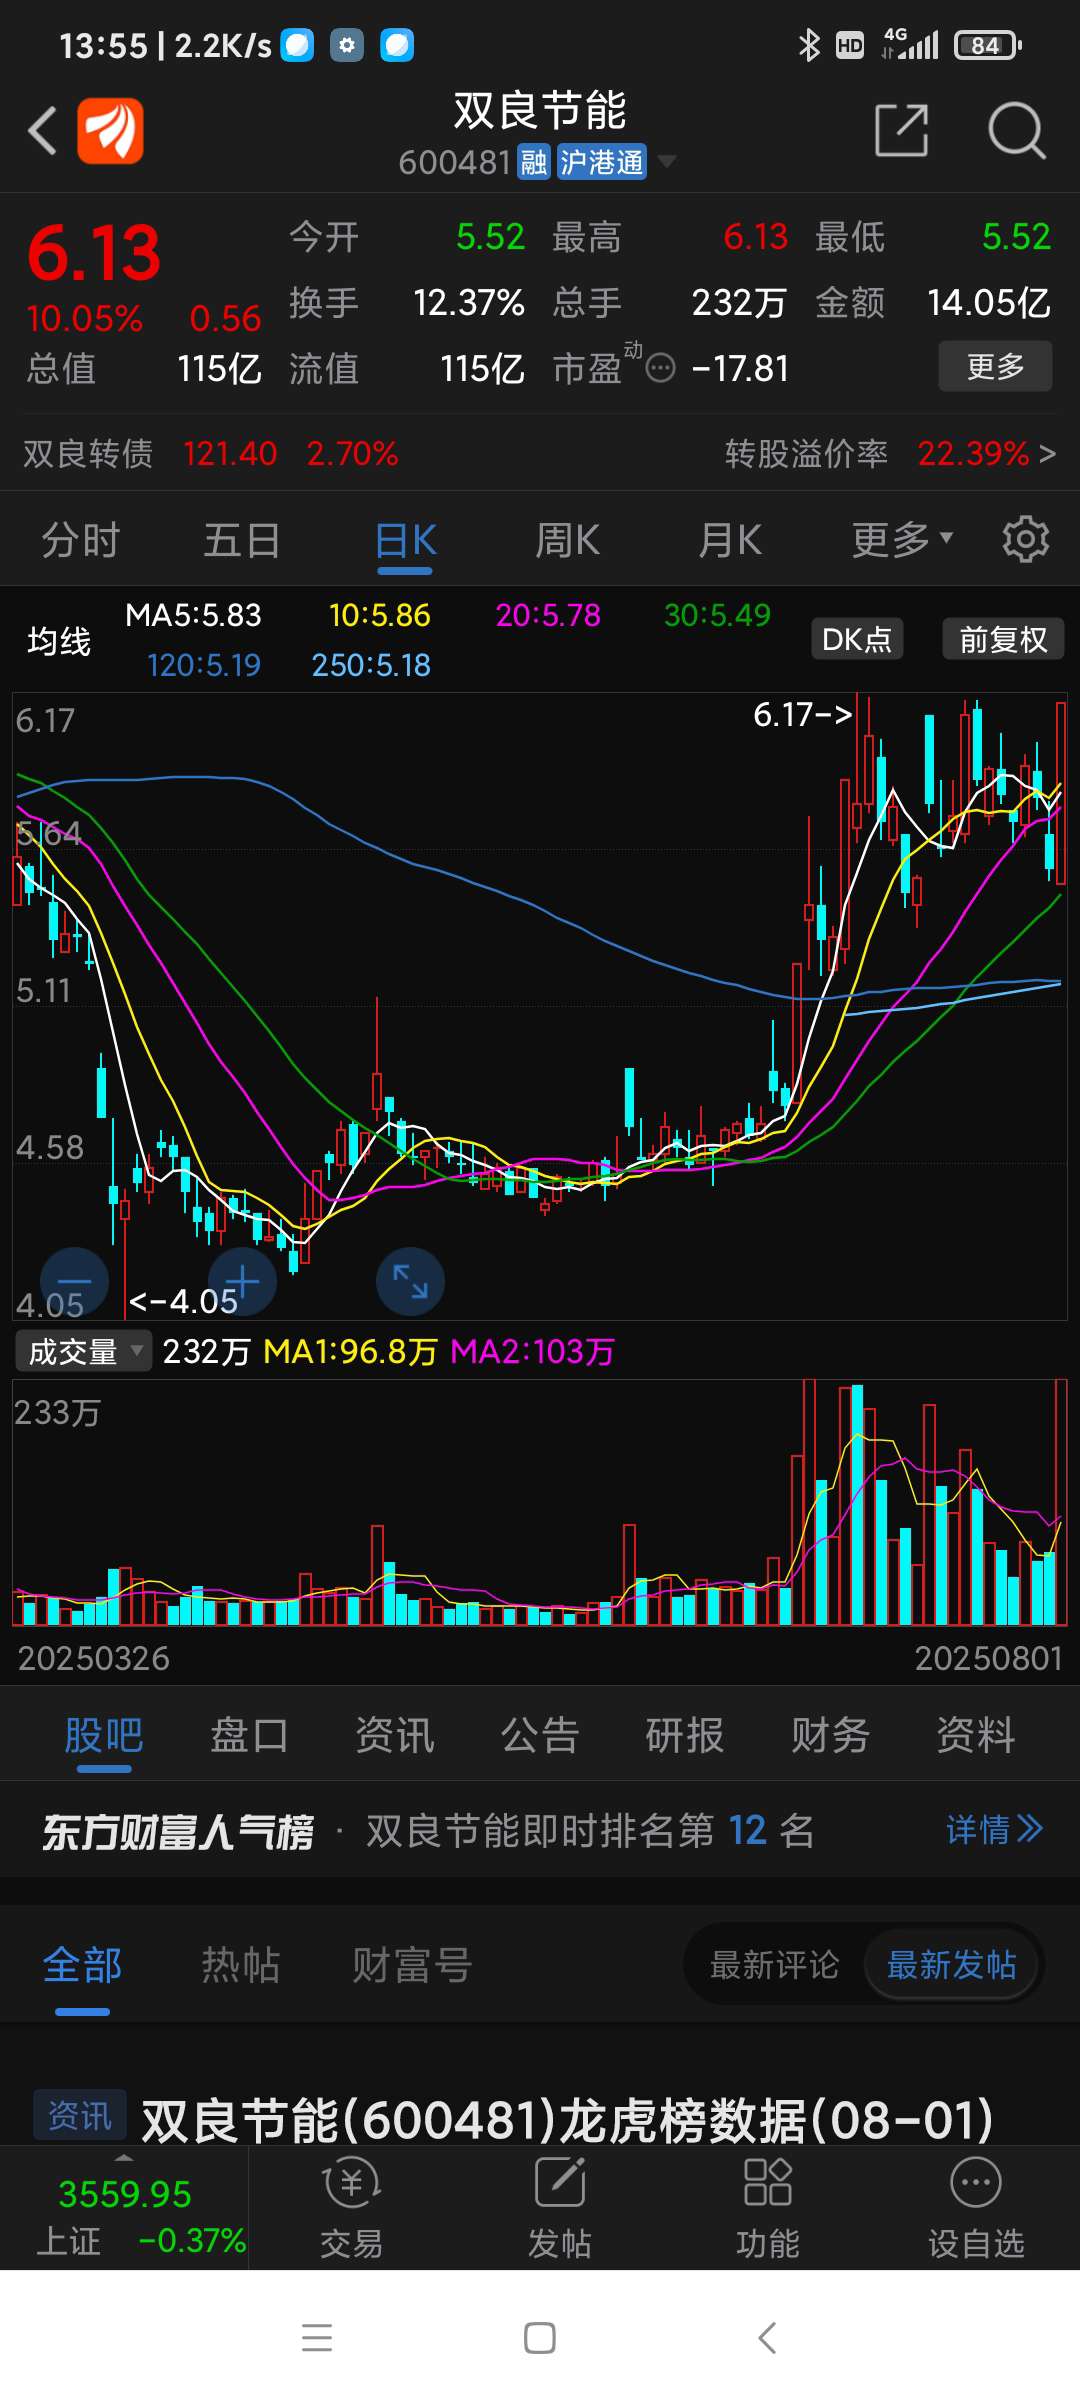Image resolution: width=1080 pixels, height=2400 pixels.
Task: Tap the 沪港通 badge
Action: (601, 162)
